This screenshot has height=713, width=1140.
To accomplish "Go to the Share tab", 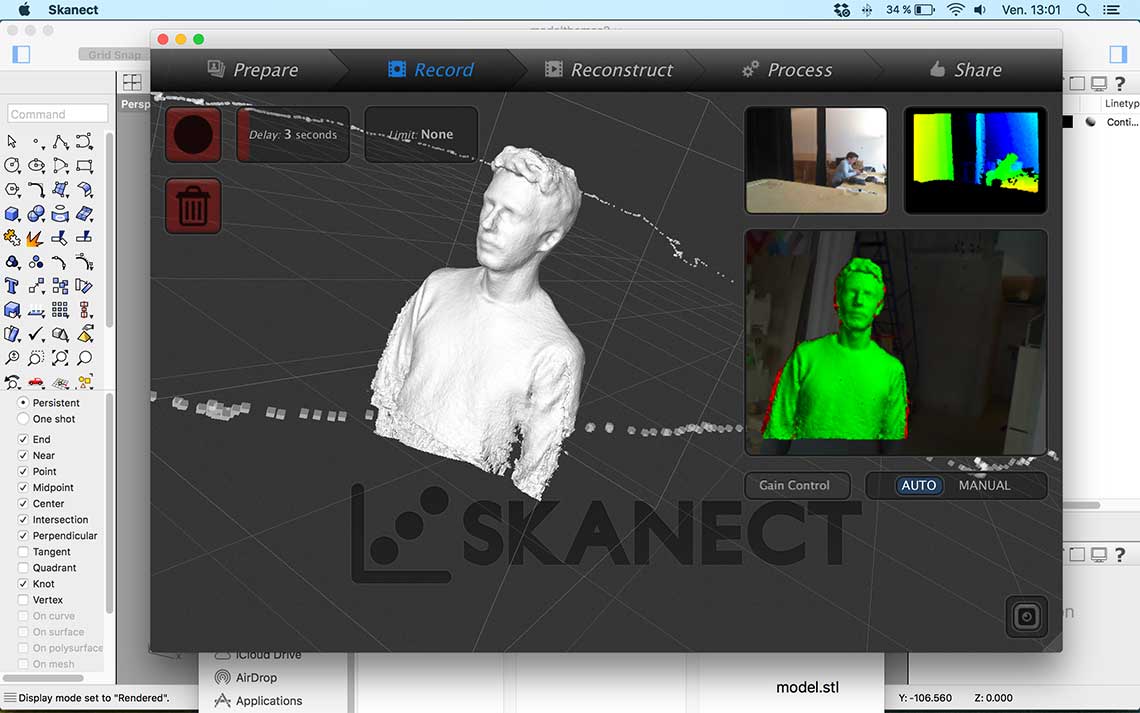I will click(966, 70).
